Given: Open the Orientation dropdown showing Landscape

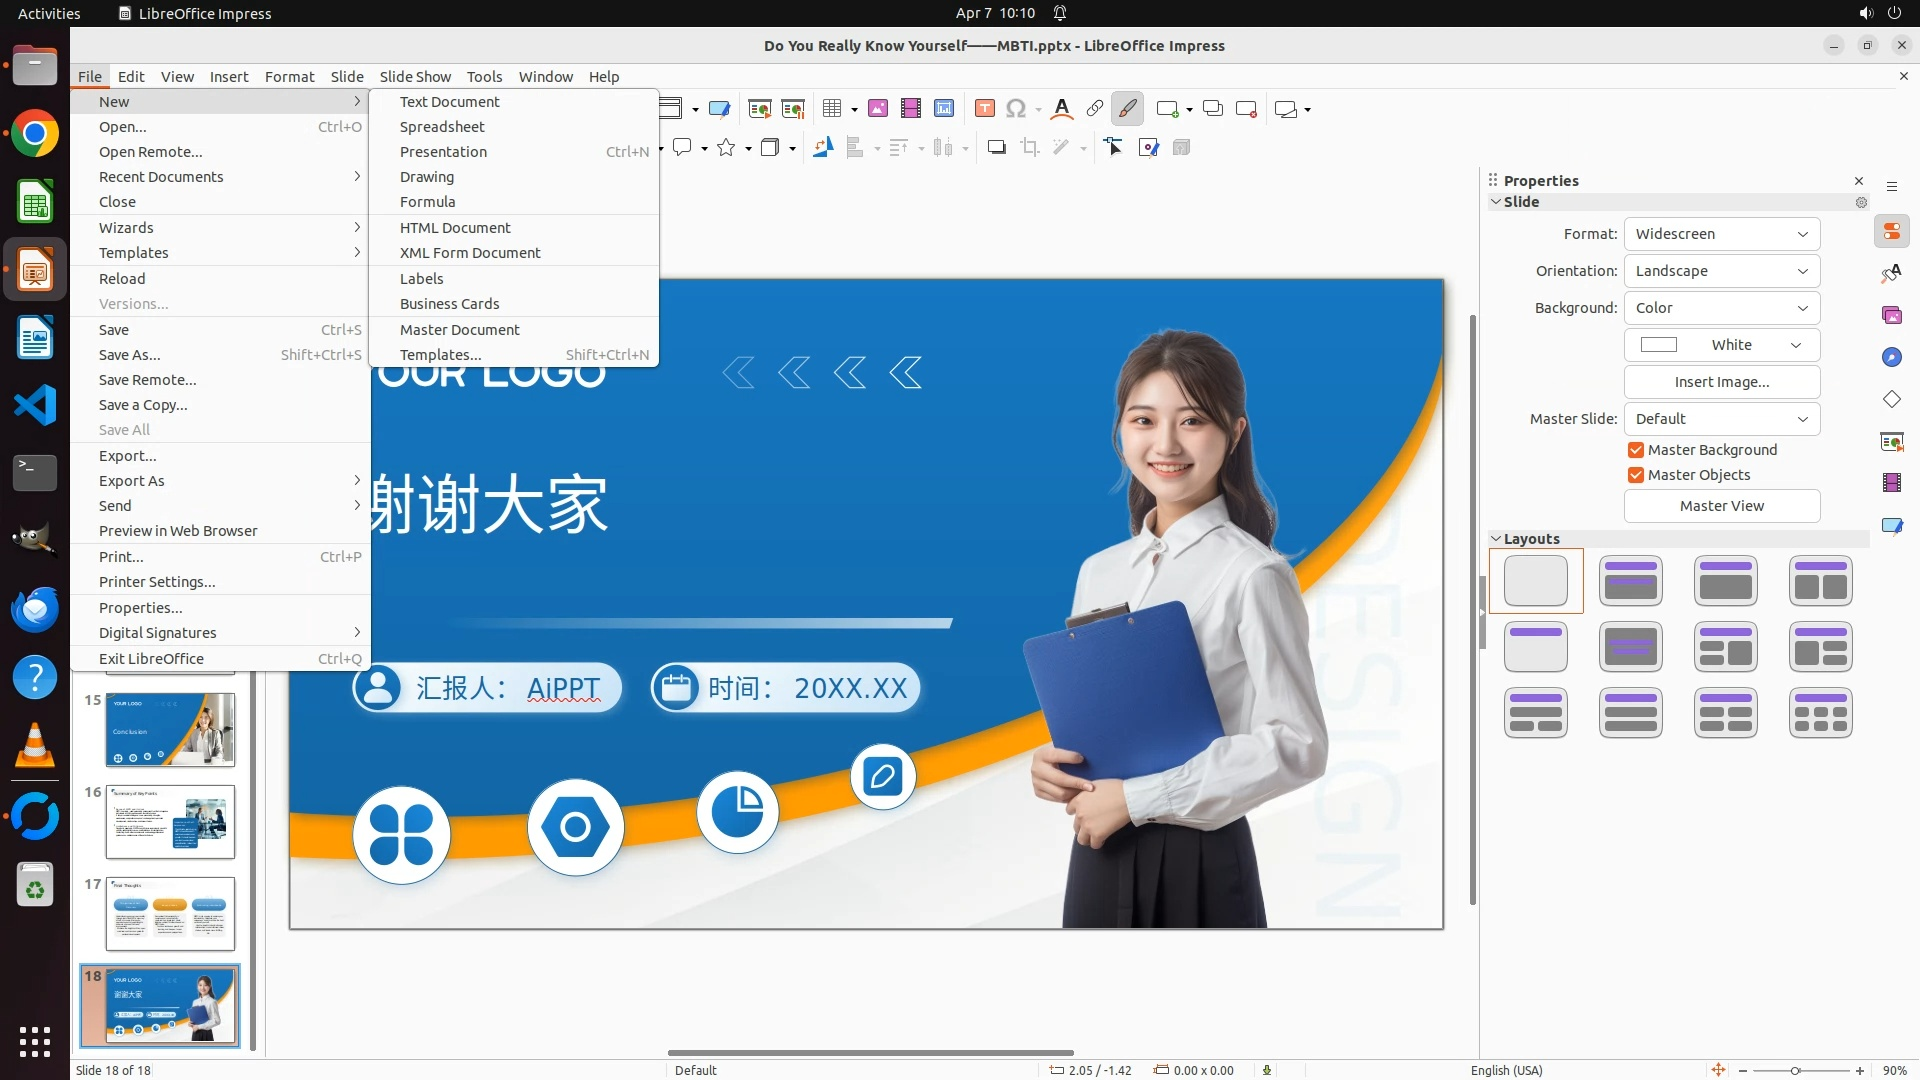Looking at the screenshot, I should pyautogui.click(x=1721, y=271).
